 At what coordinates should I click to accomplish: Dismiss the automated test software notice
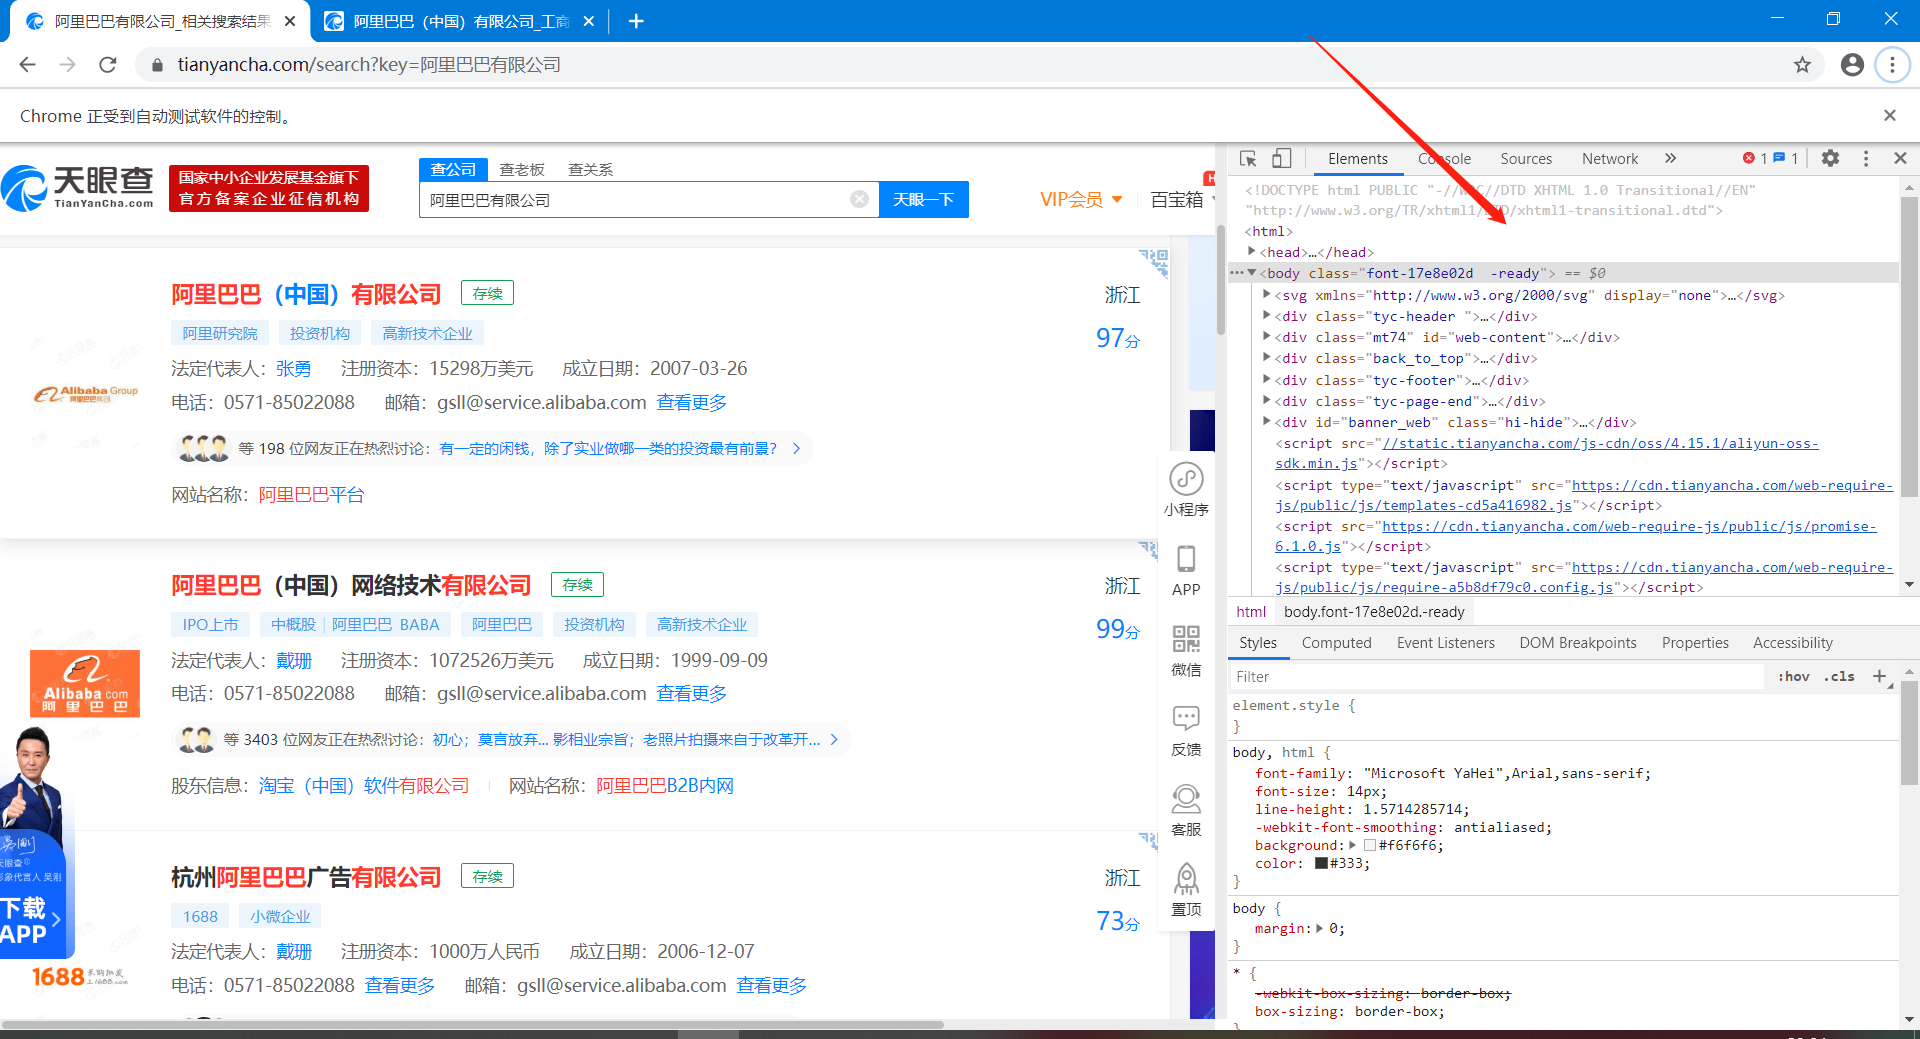point(1889,116)
